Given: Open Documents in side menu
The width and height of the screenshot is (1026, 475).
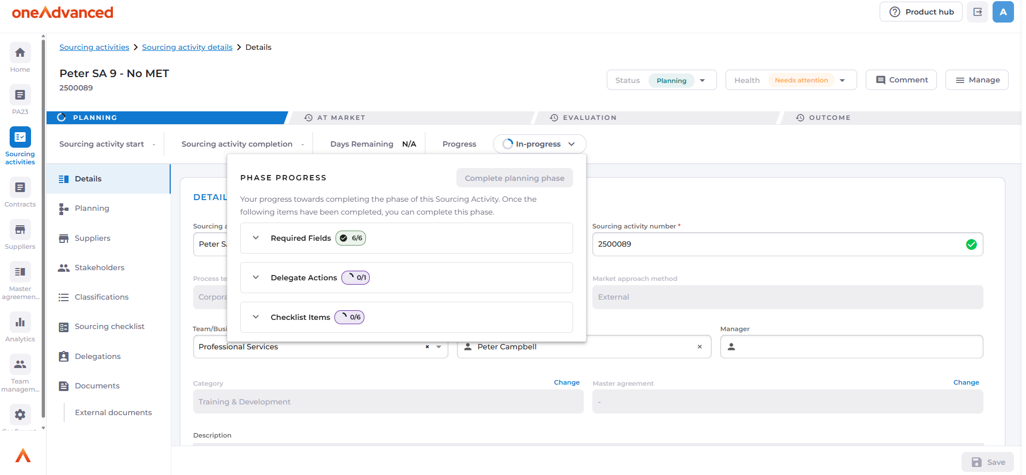Looking at the screenshot, I should pos(108,386).
